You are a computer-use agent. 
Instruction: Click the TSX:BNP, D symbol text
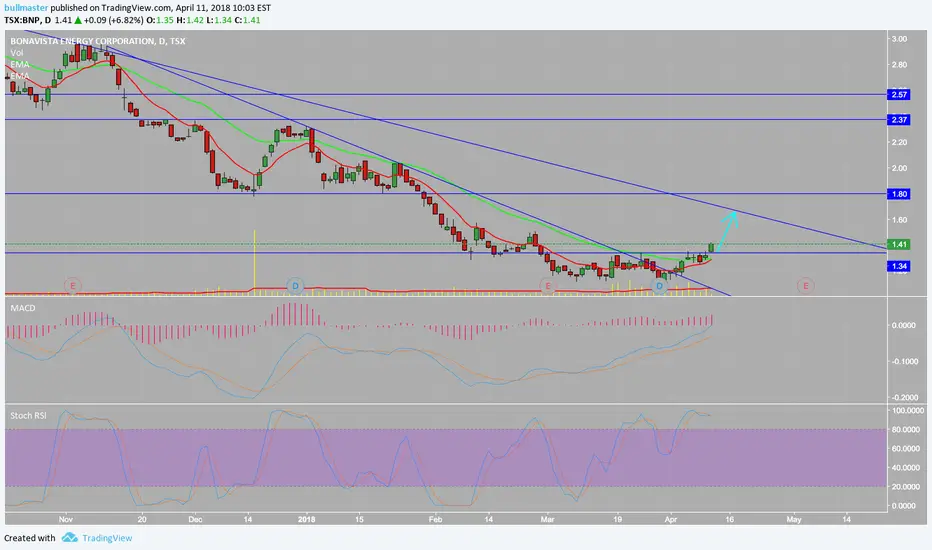27,20
